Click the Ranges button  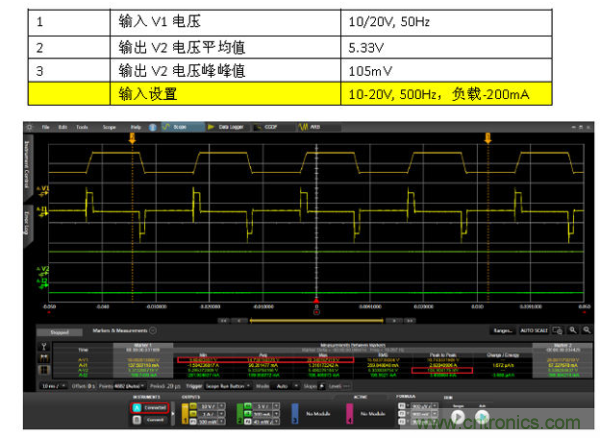(x=503, y=329)
